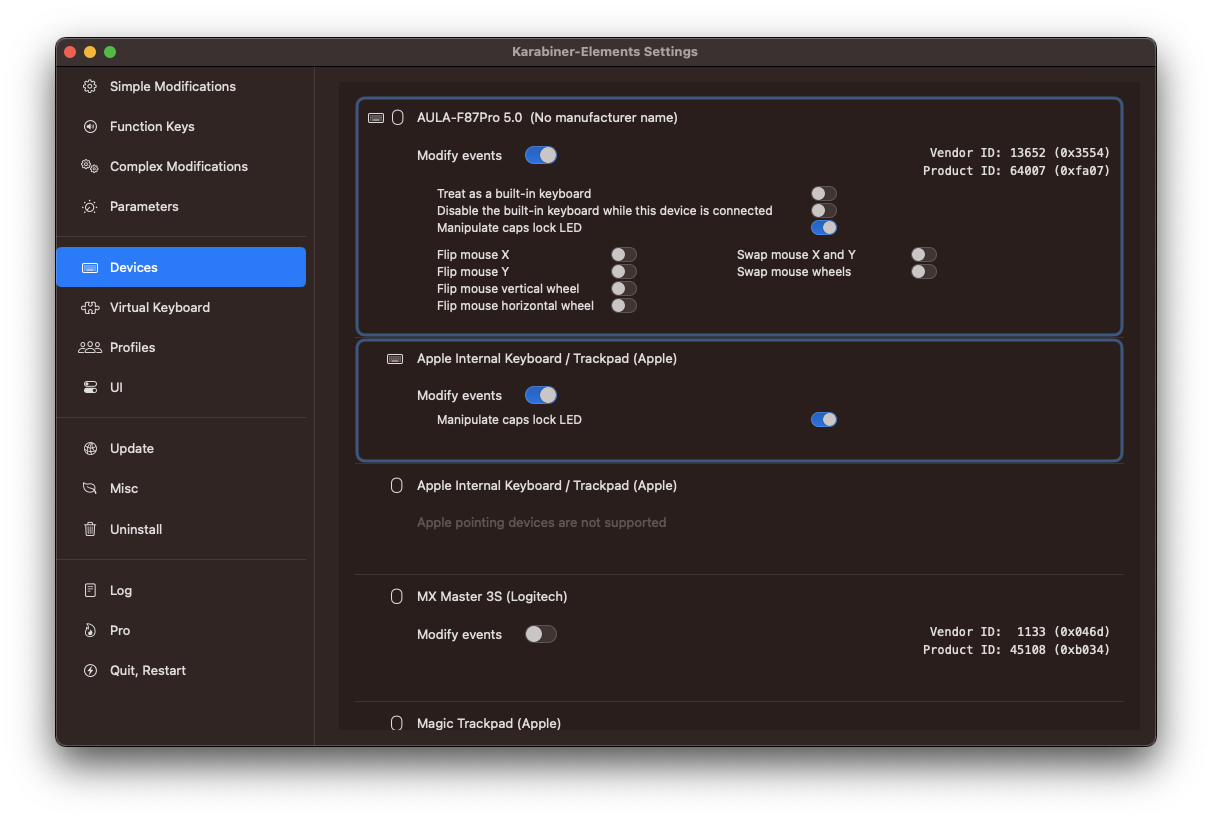Click the MX Master 3S (Logitech) device name
The image size is (1212, 820).
click(492, 596)
